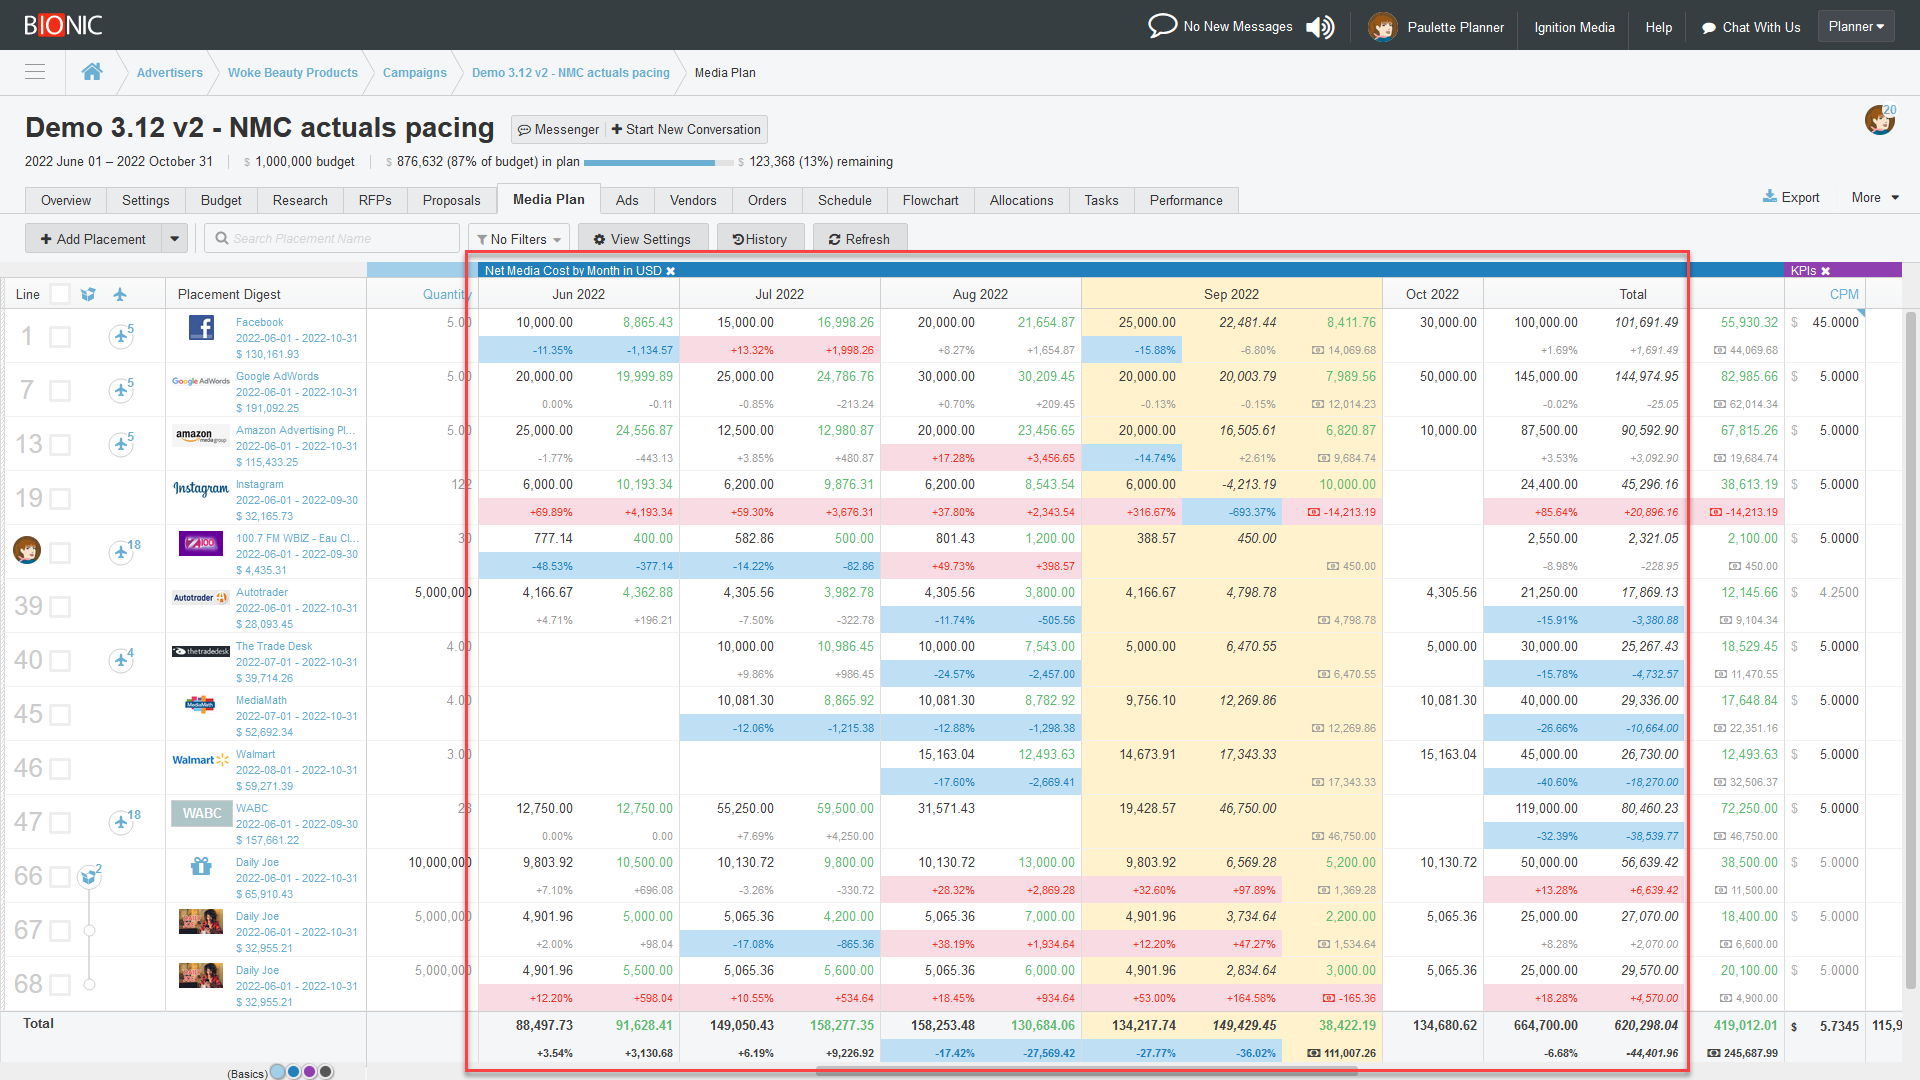Screen dimensions: 1920x1080
Task: Select the checkbox for line 13 Amazon
Action: (60, 445)
